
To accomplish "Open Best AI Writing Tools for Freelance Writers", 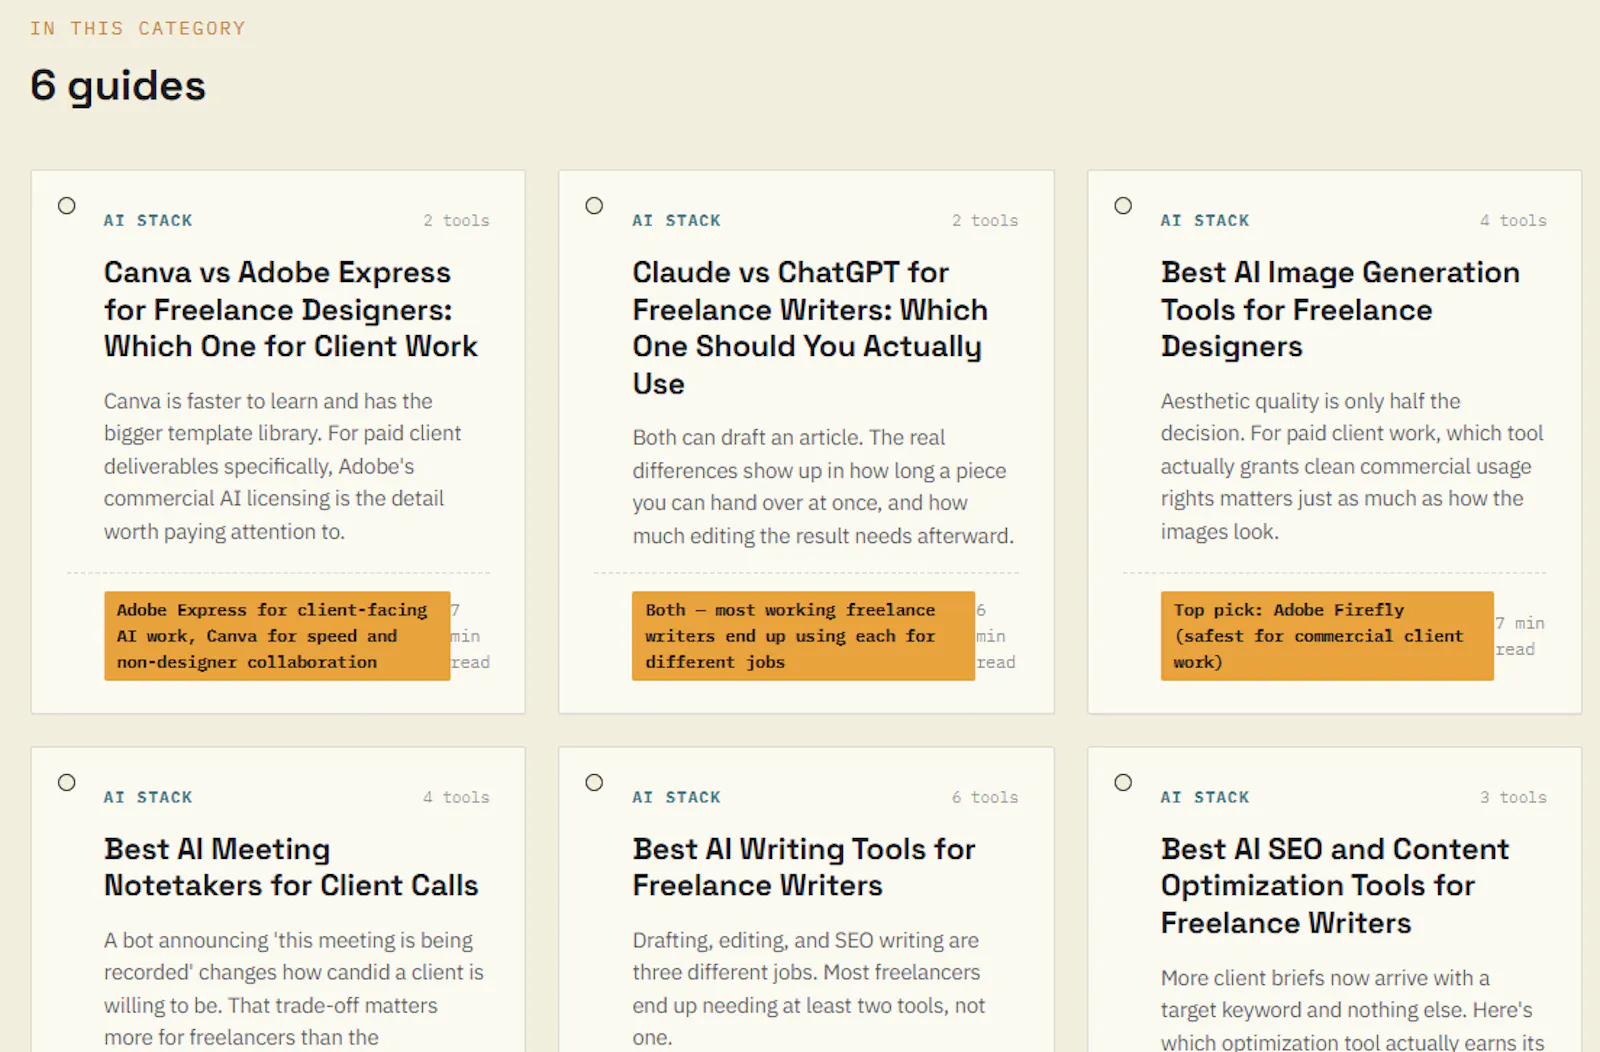I will 804,867.
